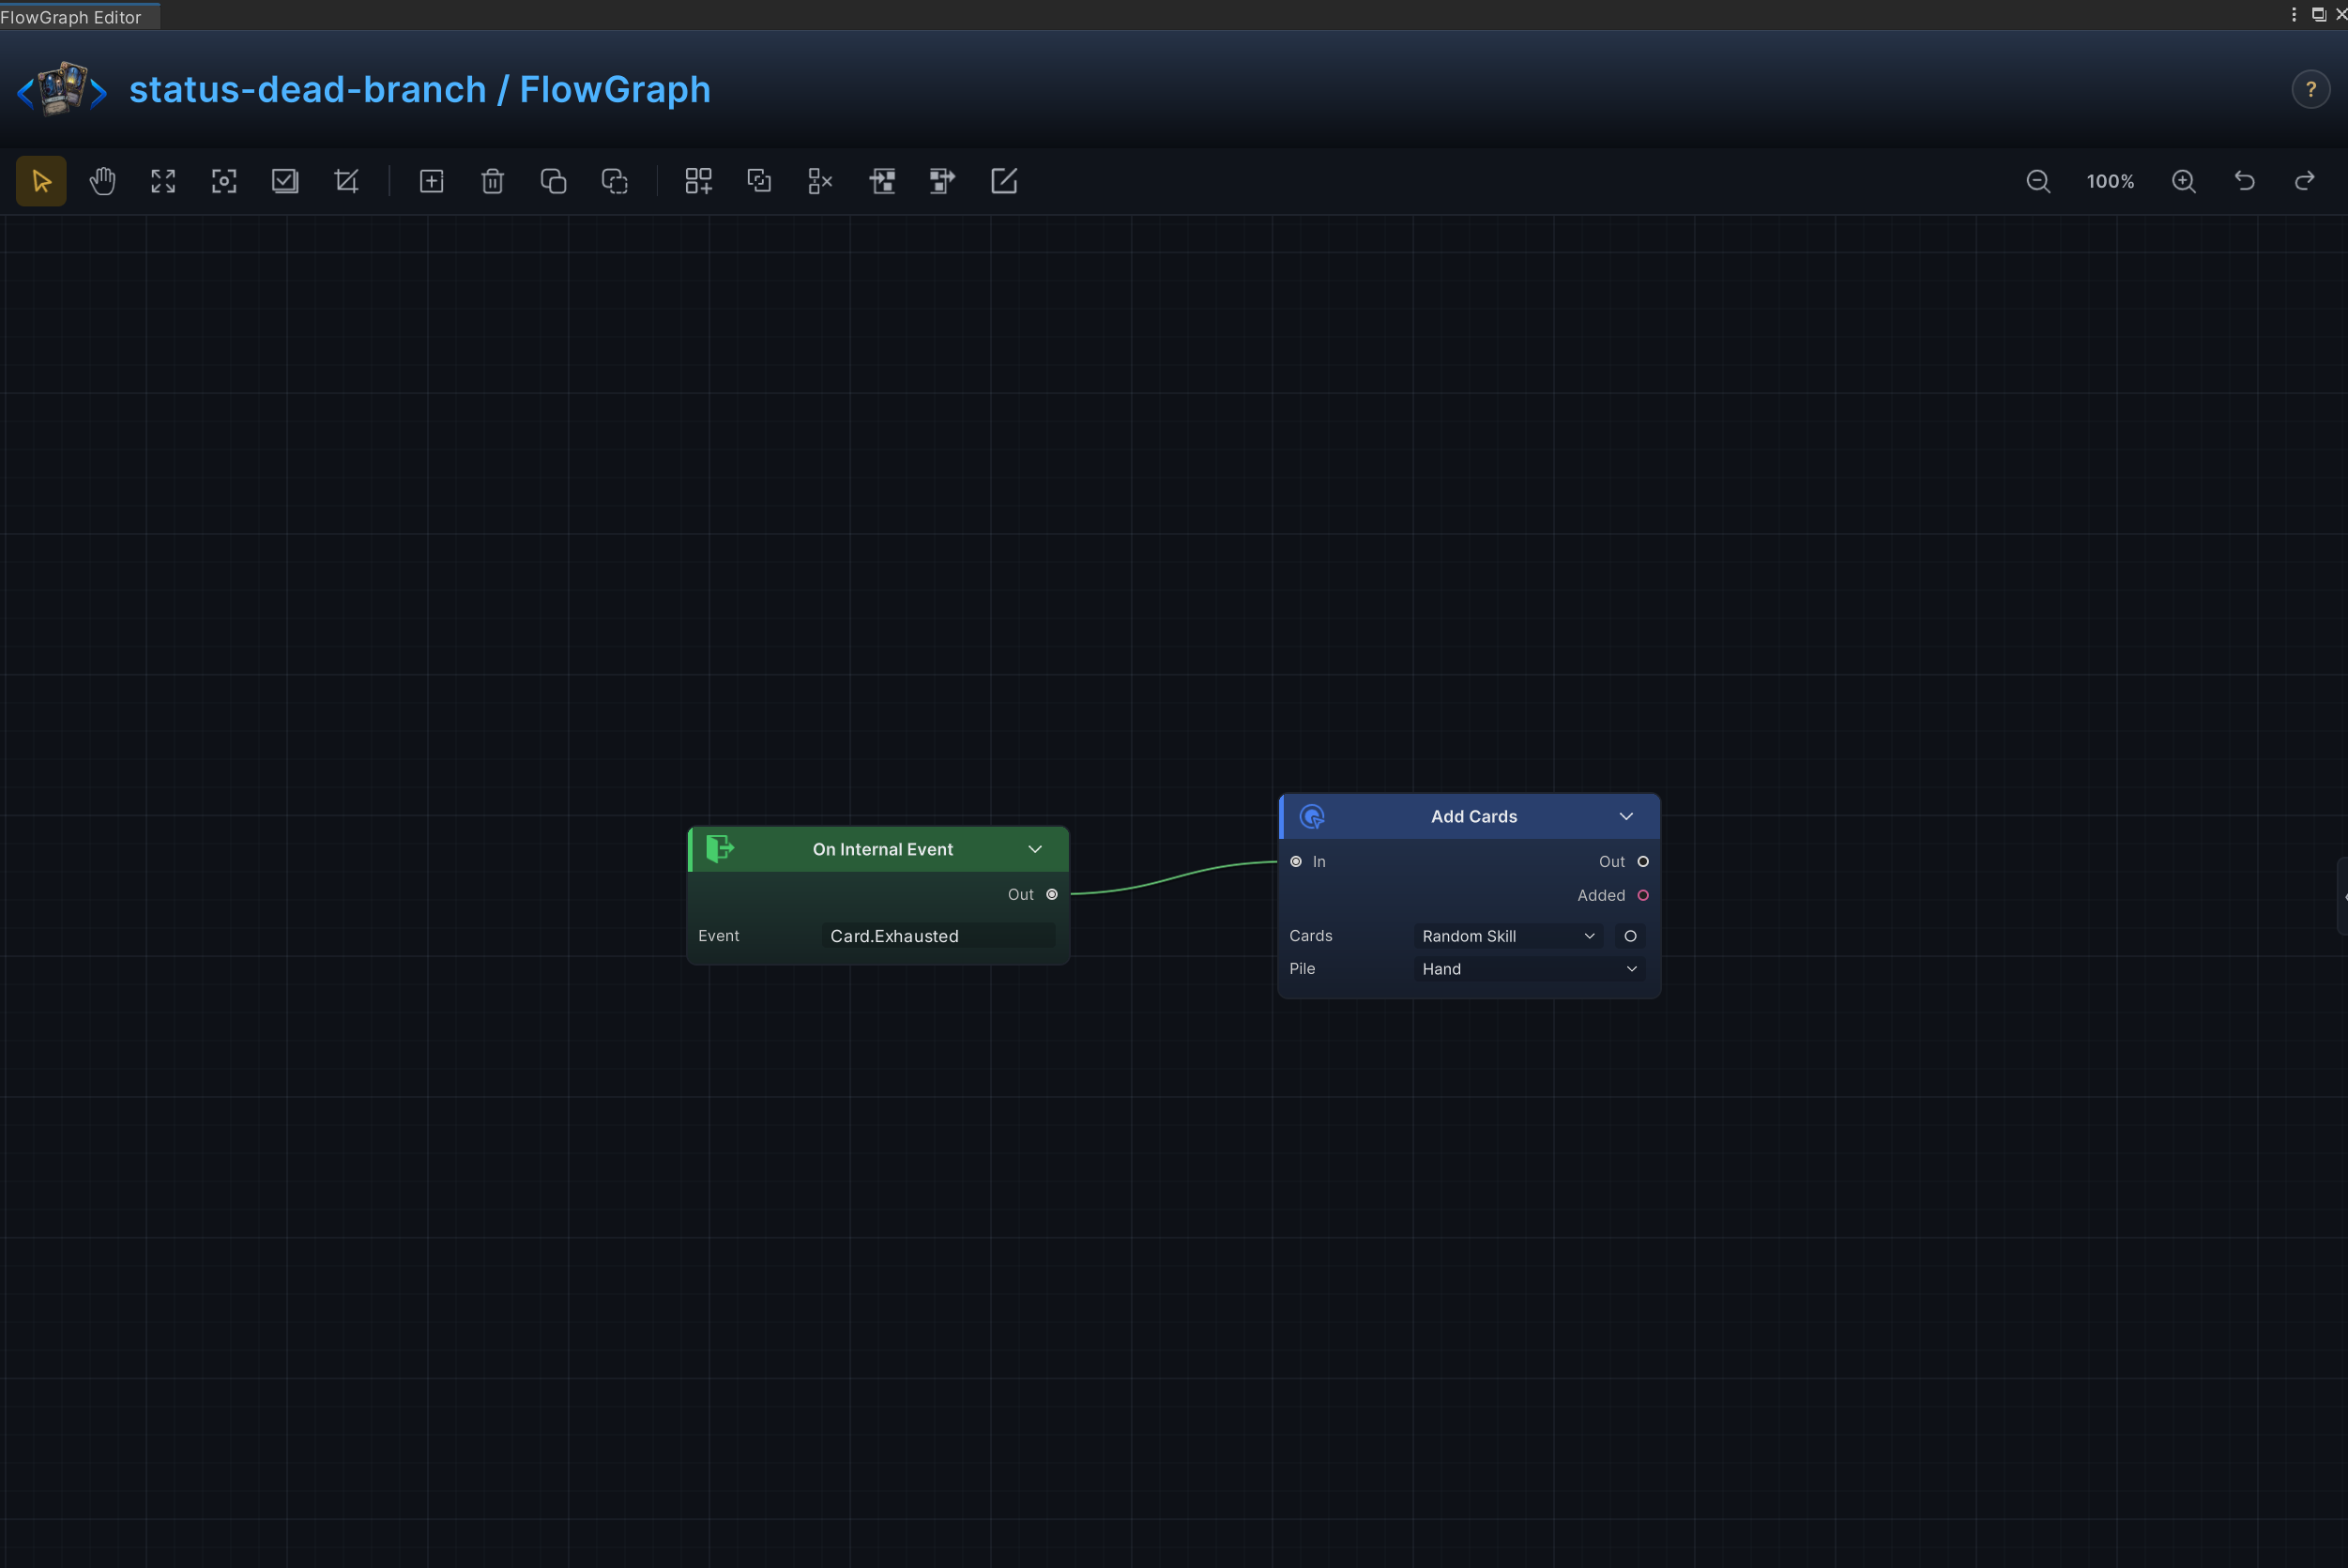Click the redo arrow icon

[2305, 181]
